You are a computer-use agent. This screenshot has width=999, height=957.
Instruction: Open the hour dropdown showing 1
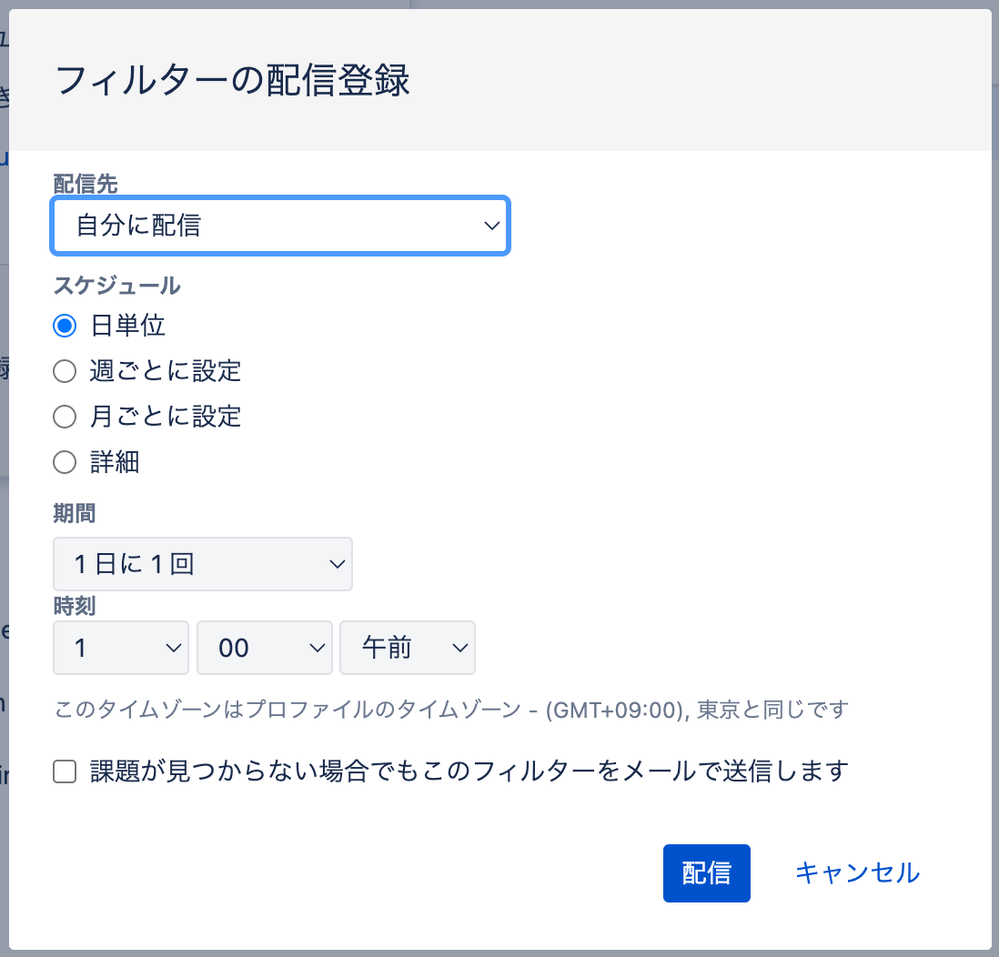click(x=120, y=648)
